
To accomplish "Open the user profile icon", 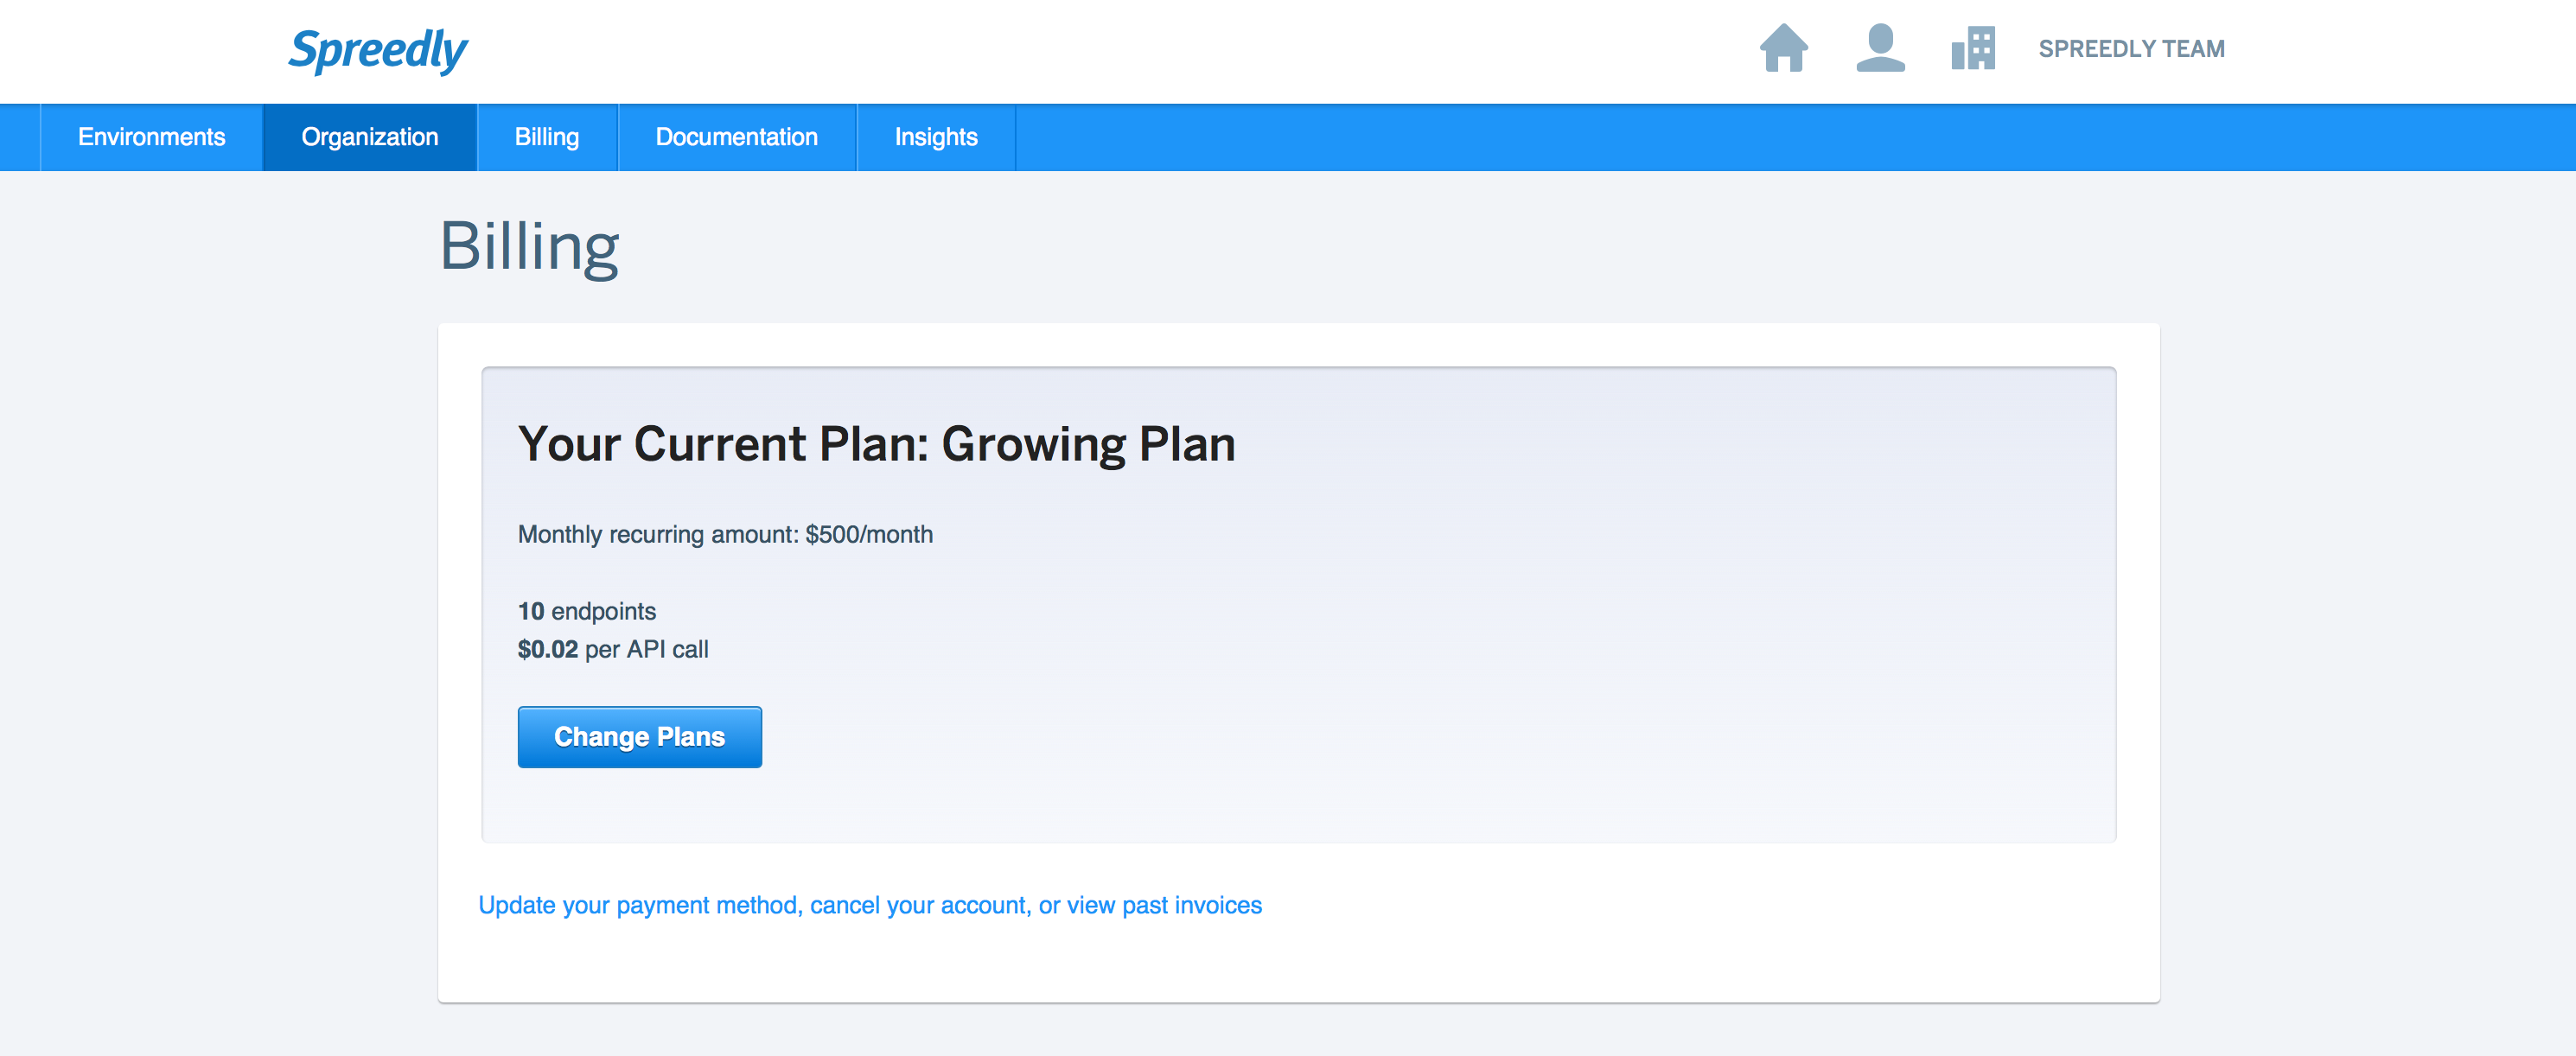I will (x=1880, y=48).
